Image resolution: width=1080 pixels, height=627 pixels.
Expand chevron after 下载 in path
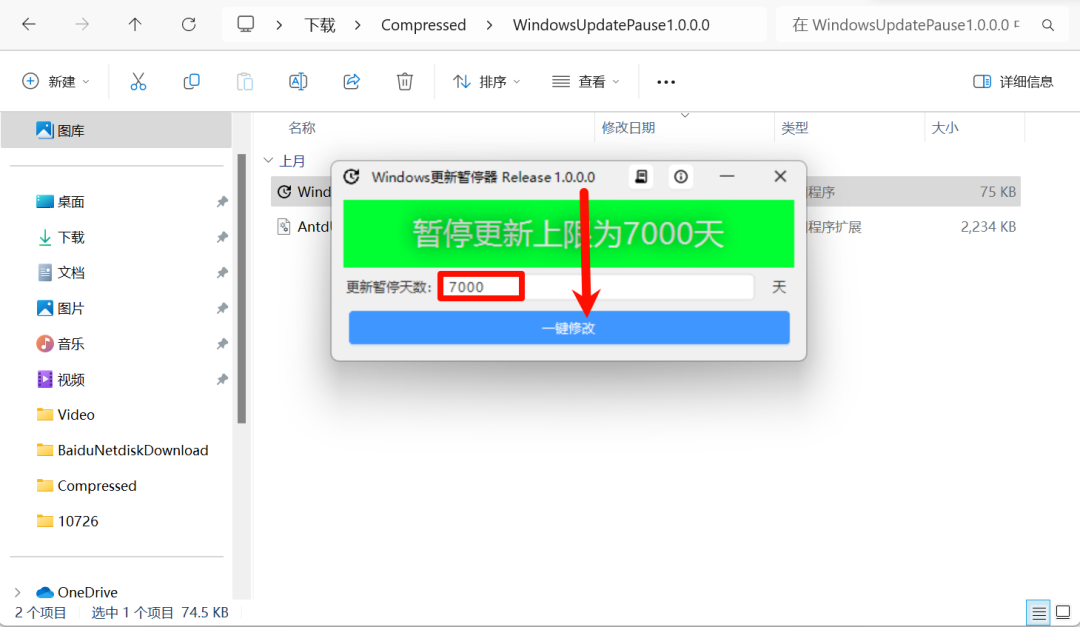click(357, 25)
